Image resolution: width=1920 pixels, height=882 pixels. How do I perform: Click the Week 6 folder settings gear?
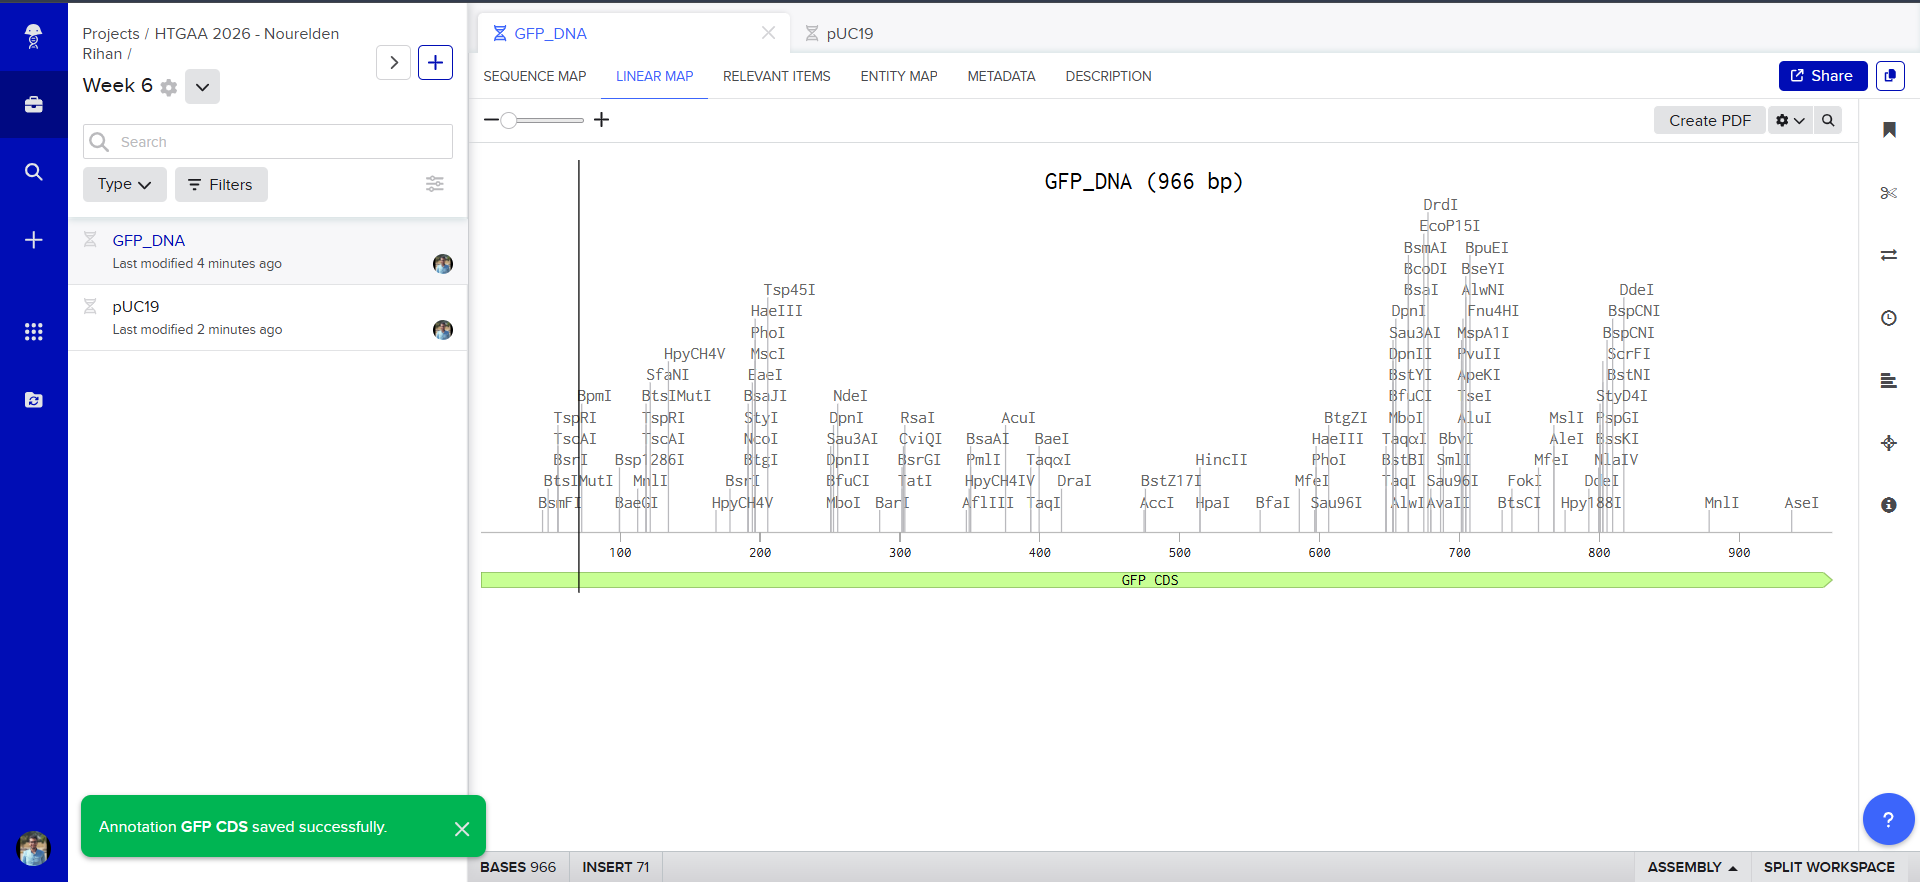pyautogui.click(x=169, y=87)
